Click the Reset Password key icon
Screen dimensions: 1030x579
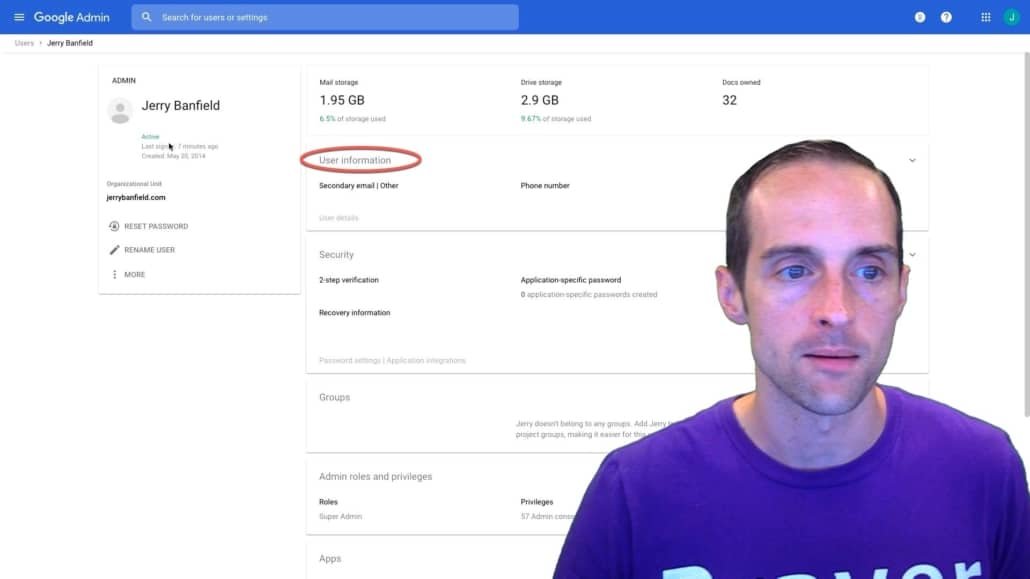(x=114, y=226)
